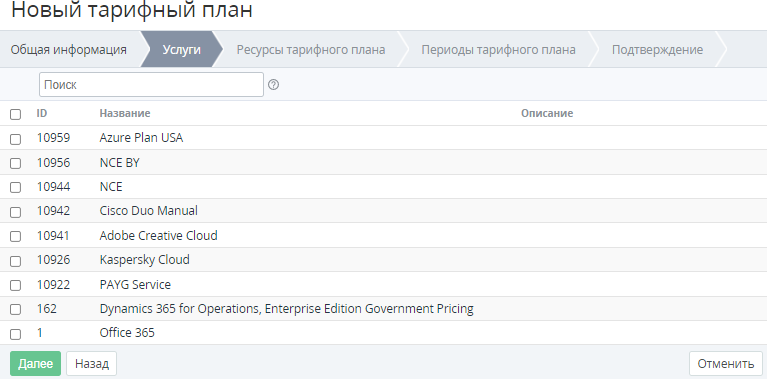Check the Kaspersky Cloud checkbox
The image size is (767, 379).
16,261
